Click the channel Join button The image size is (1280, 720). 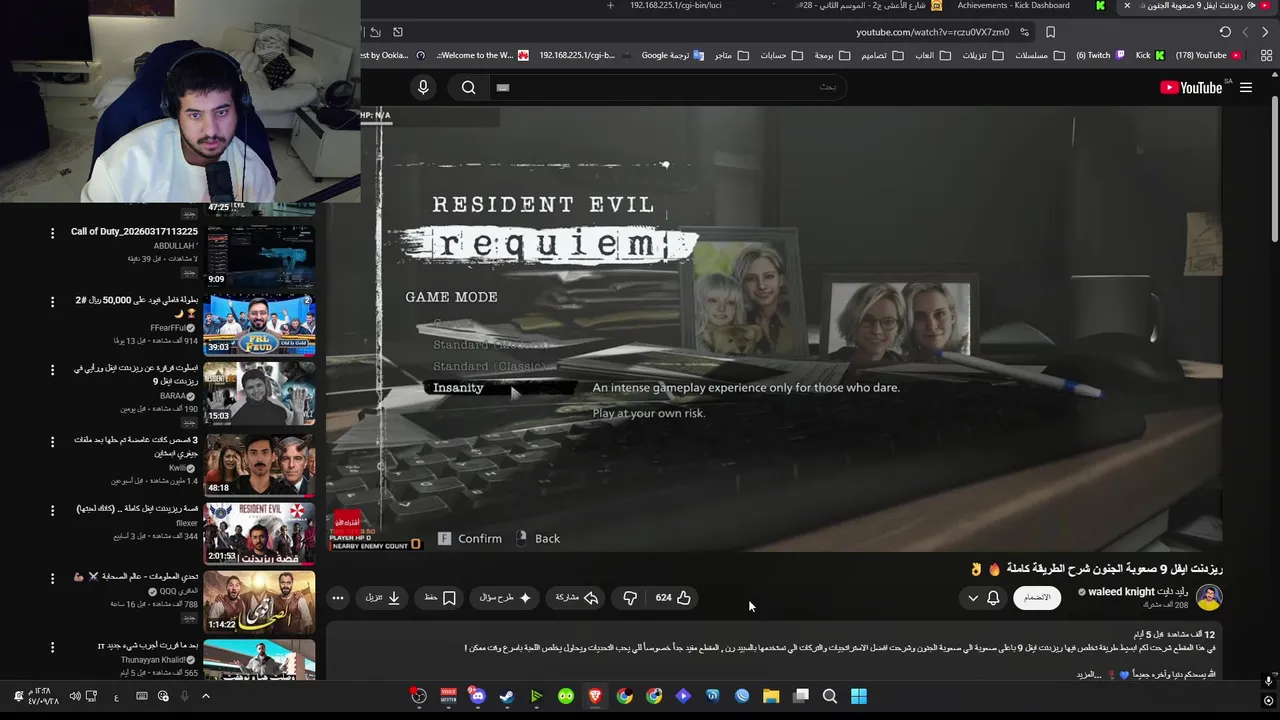(1037, 598)
